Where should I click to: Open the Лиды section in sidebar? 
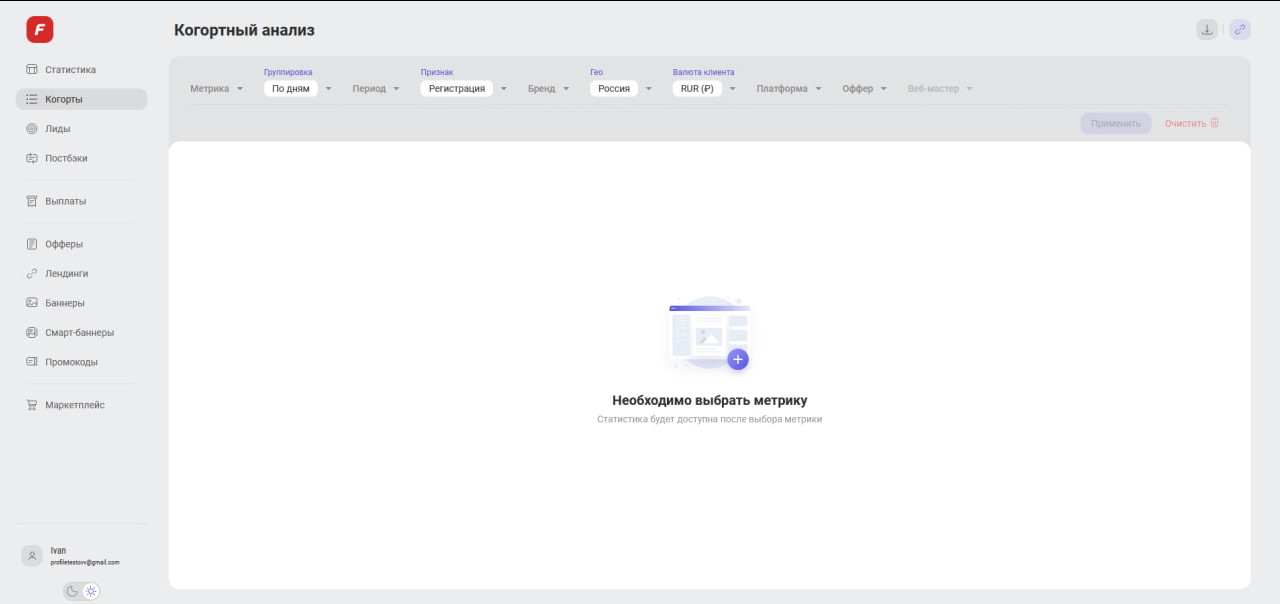tap(57, 129)
